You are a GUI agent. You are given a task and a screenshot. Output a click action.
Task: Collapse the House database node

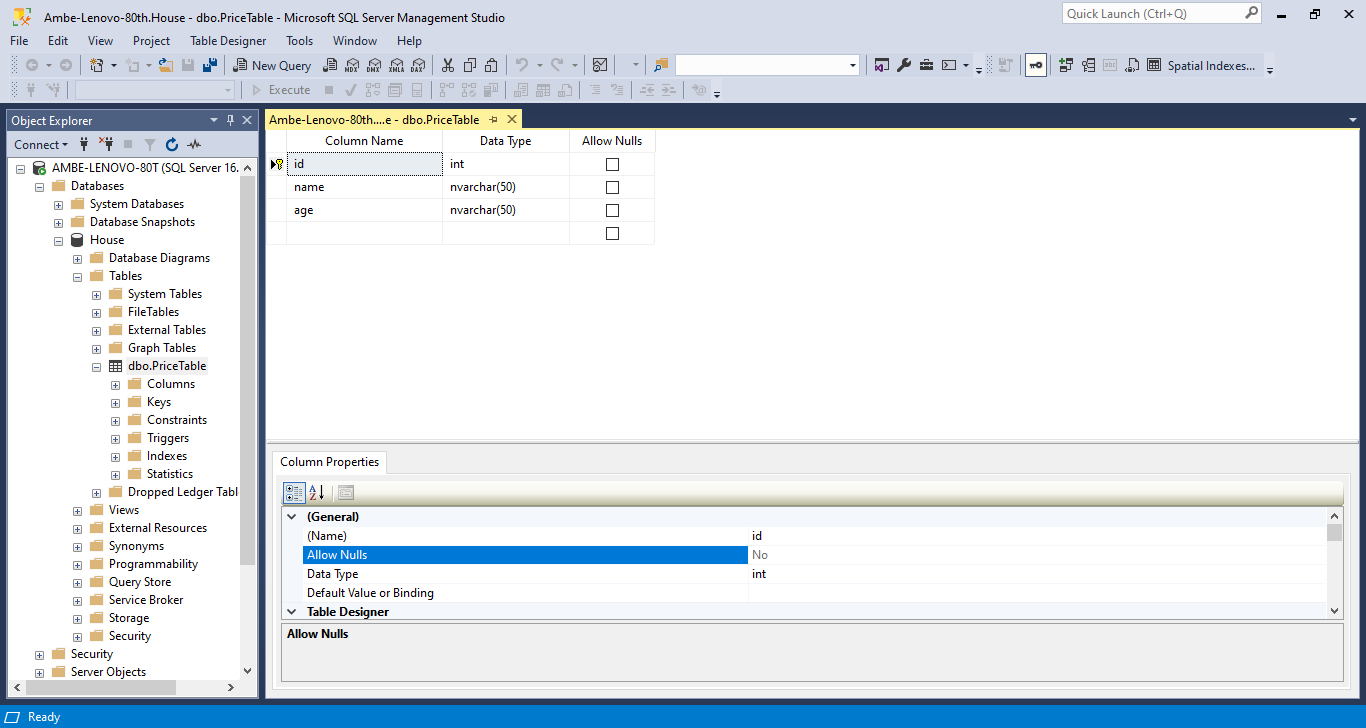point(58,240)
